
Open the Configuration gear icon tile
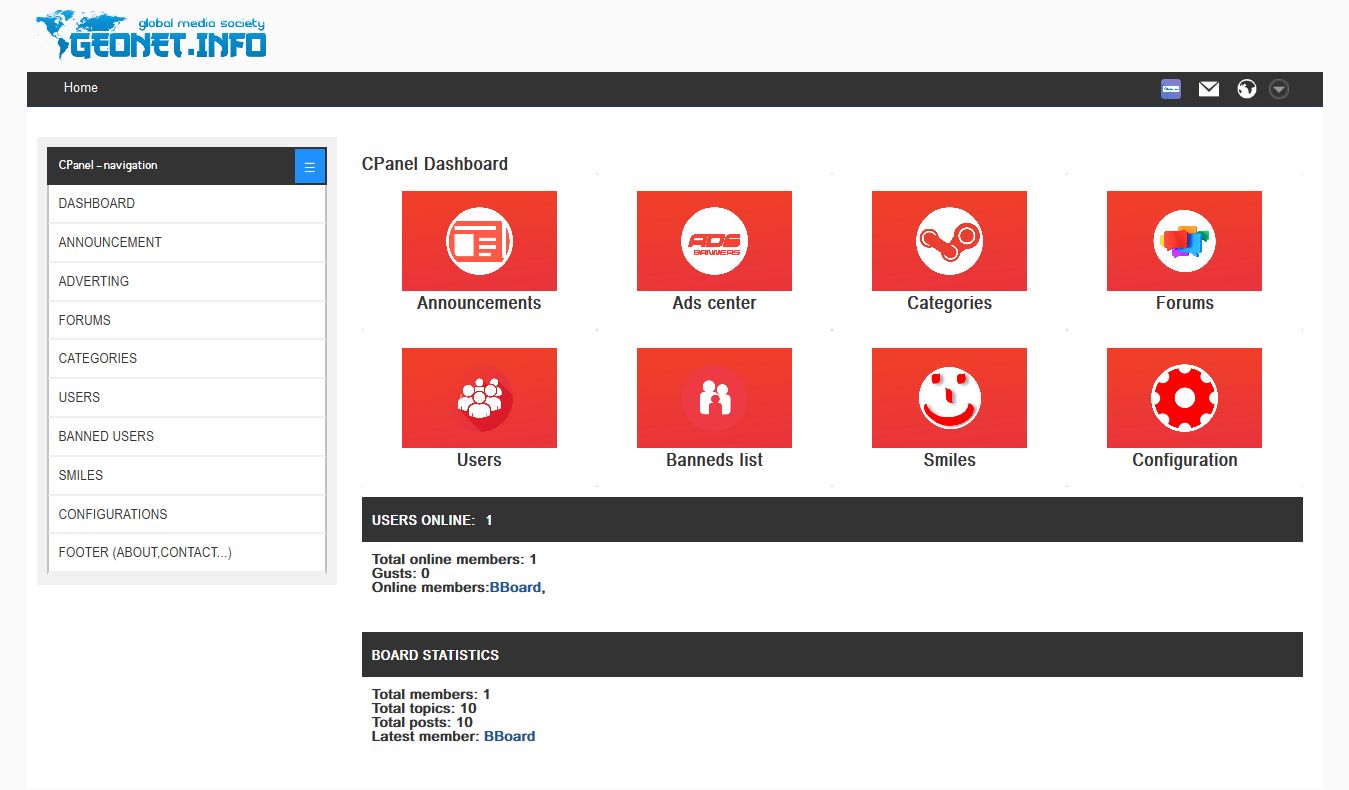(1184, 398)
